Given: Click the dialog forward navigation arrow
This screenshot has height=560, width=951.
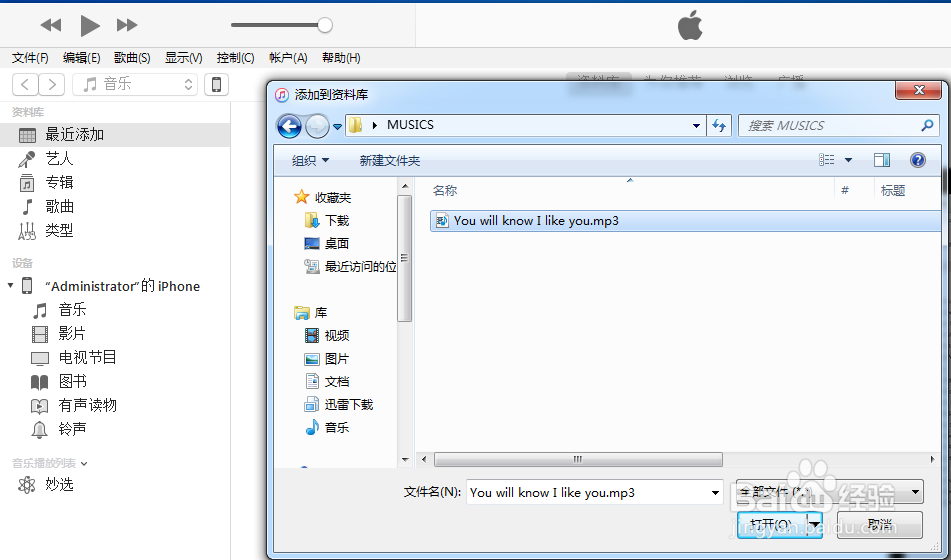Looking at the screenshot, I should [317, 126].
